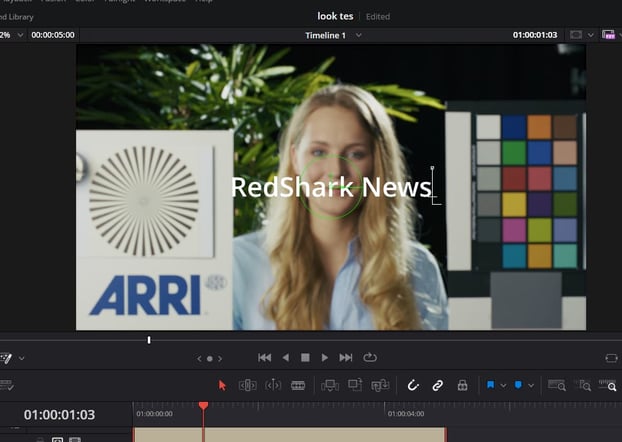Open the marker color dropdown arrow

tap(531, 385)
